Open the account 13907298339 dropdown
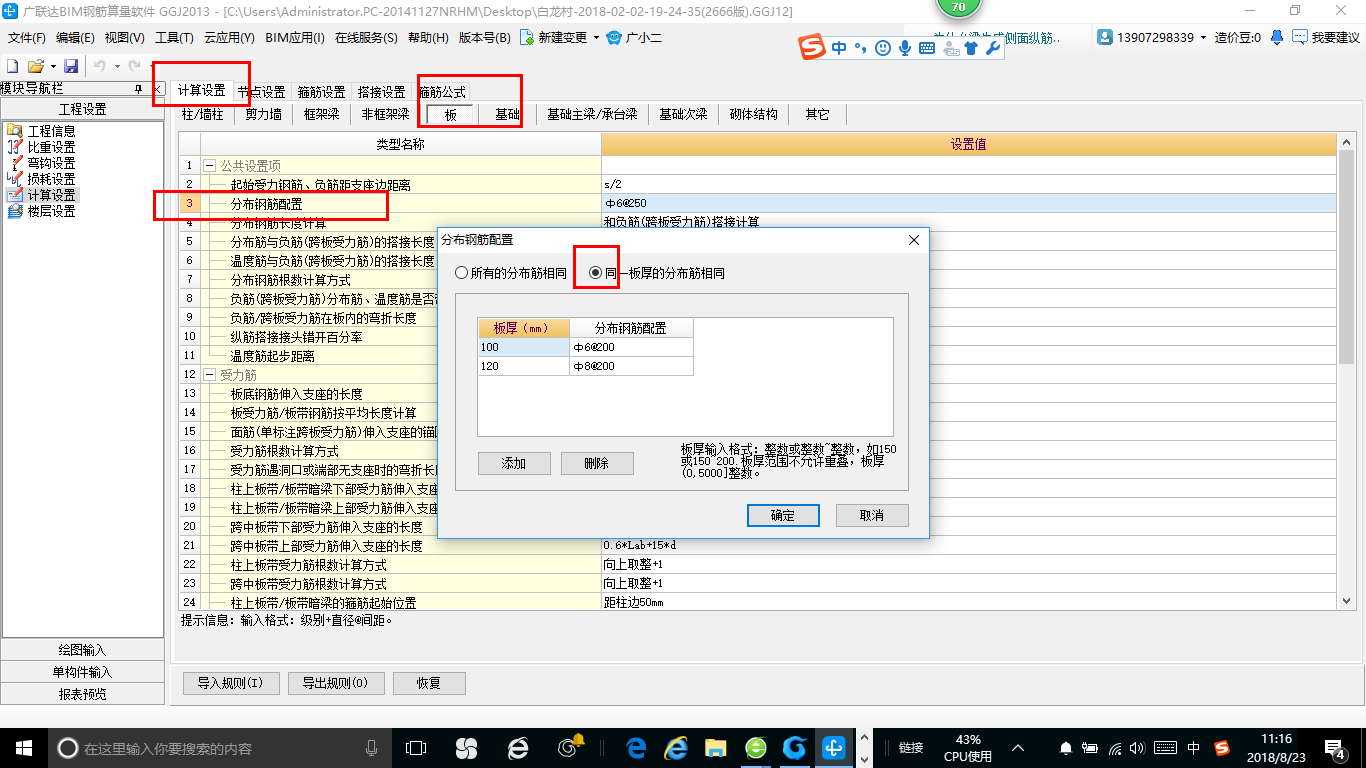 tap(1204, 37)
